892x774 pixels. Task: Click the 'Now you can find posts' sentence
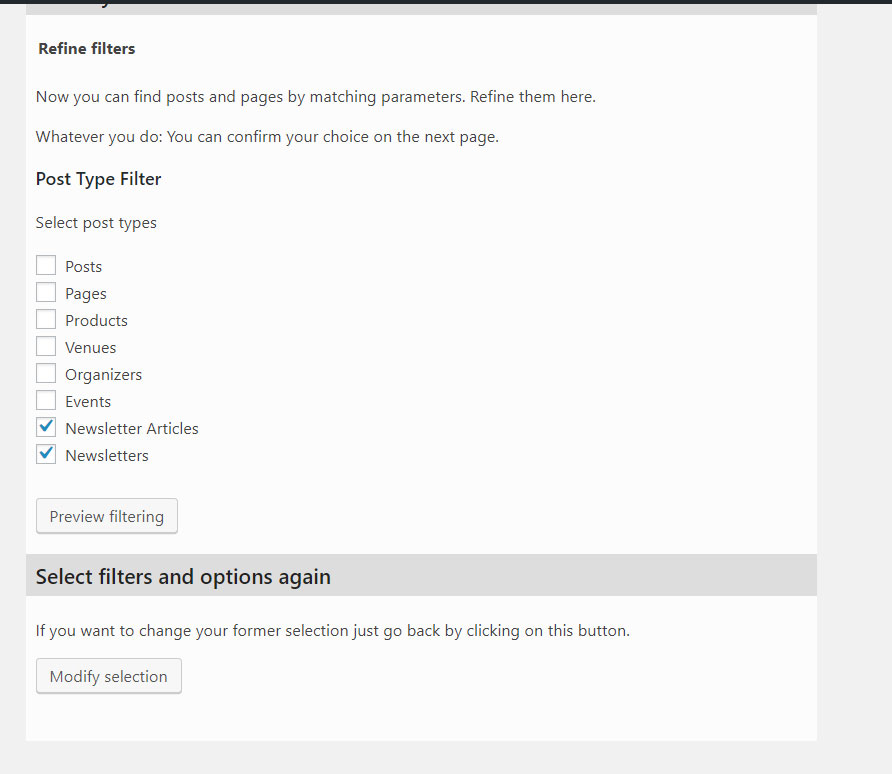click(316, 97)
